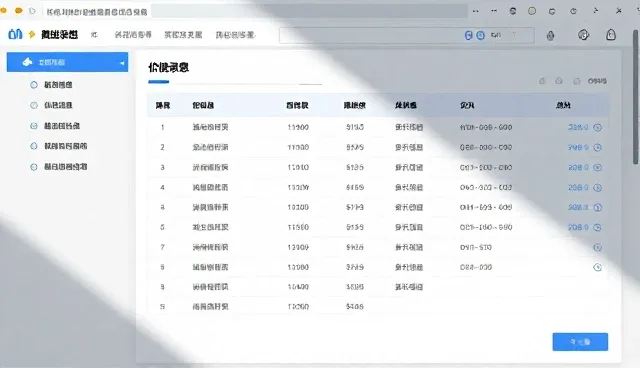Click the second small gray icon above the table's right side
Image resolution: width=640 pixels, height=368 pixels.
point(559,81)
